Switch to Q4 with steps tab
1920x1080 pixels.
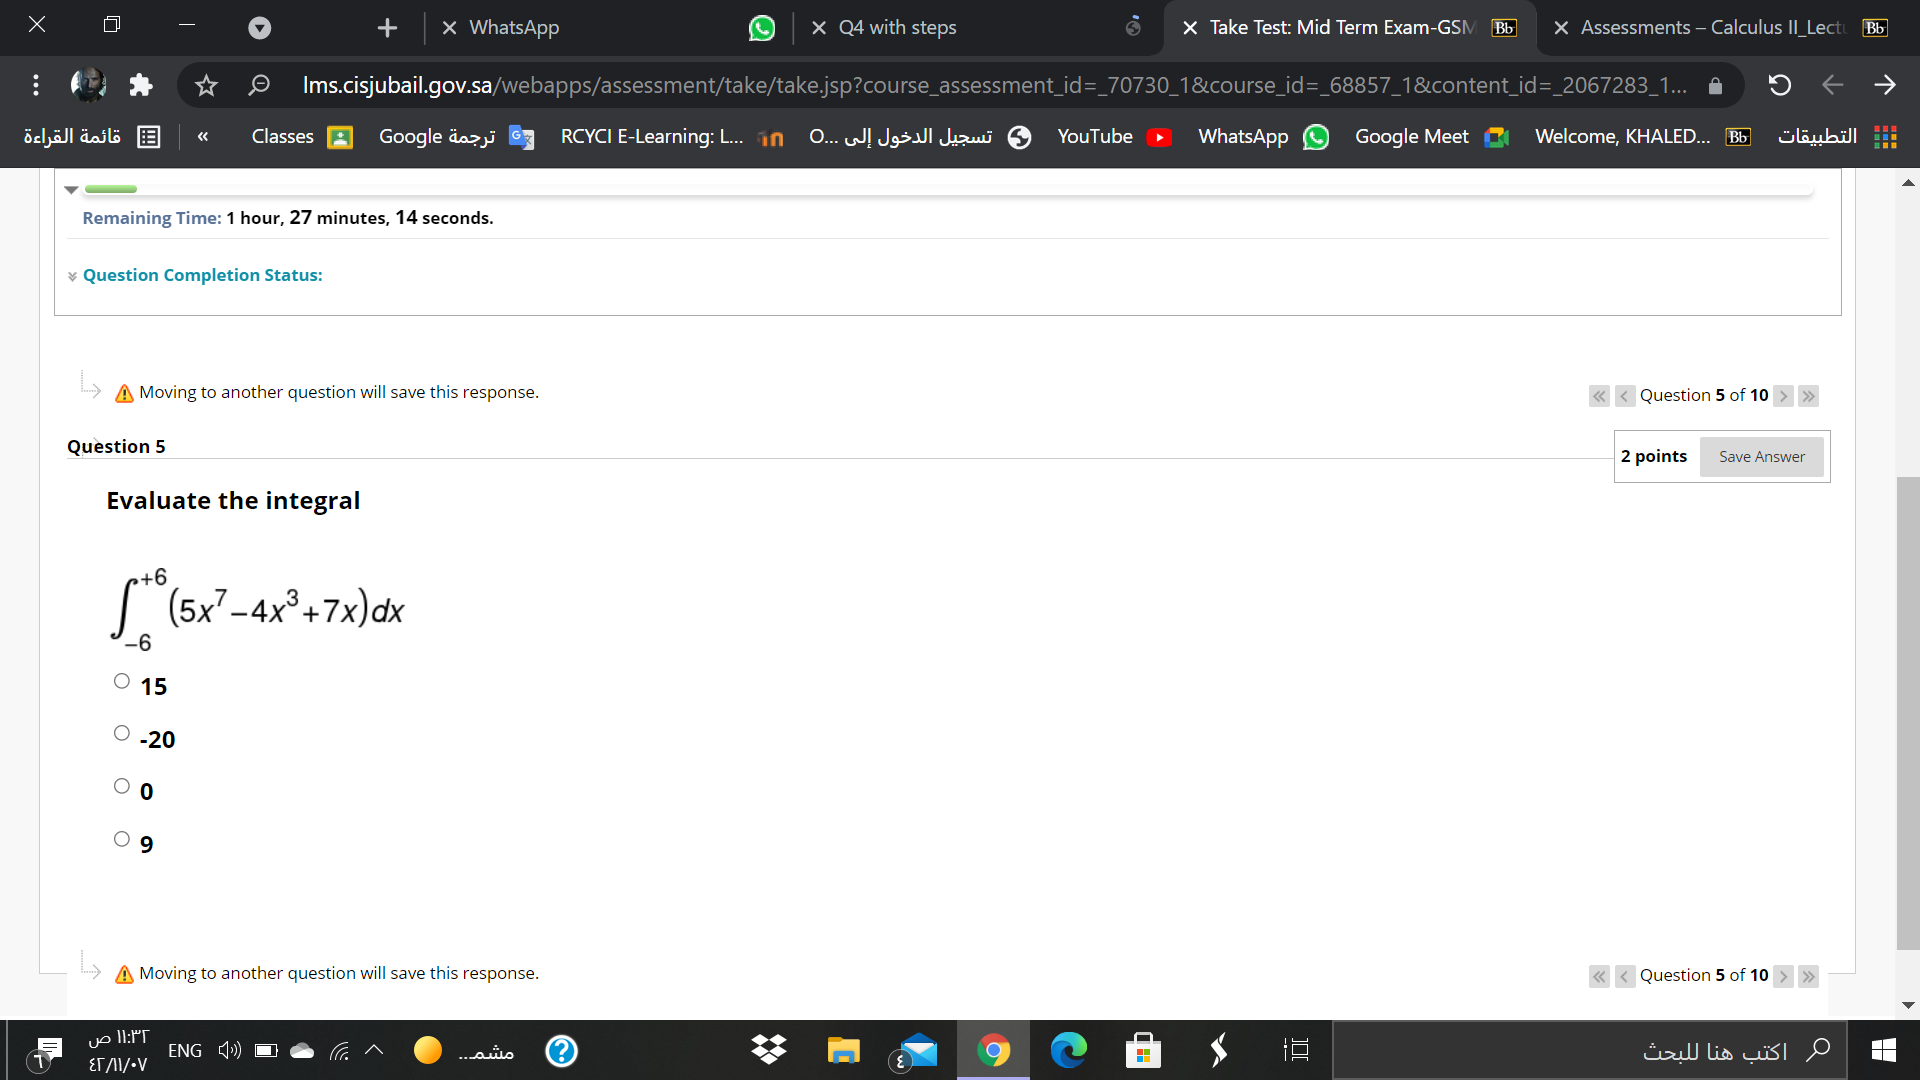[x=897, y=28]
